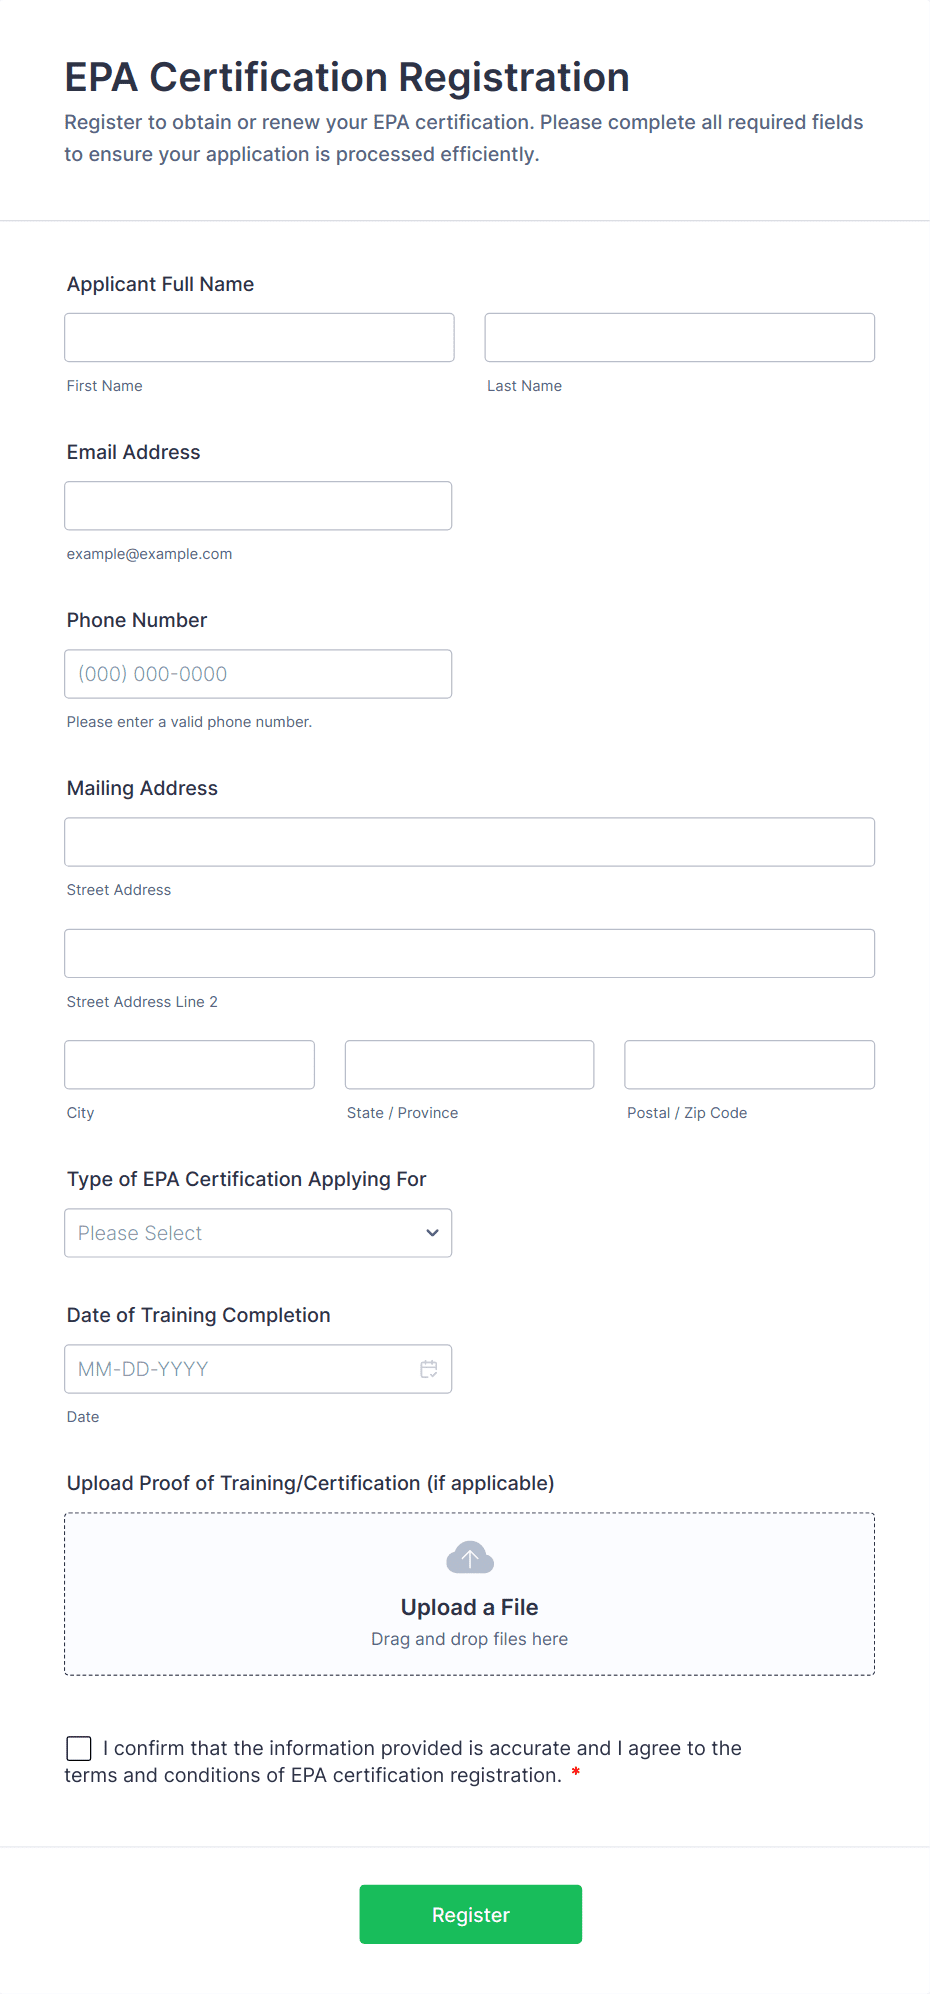Click the Email Address input field
930x1994 pixels.
257,505
